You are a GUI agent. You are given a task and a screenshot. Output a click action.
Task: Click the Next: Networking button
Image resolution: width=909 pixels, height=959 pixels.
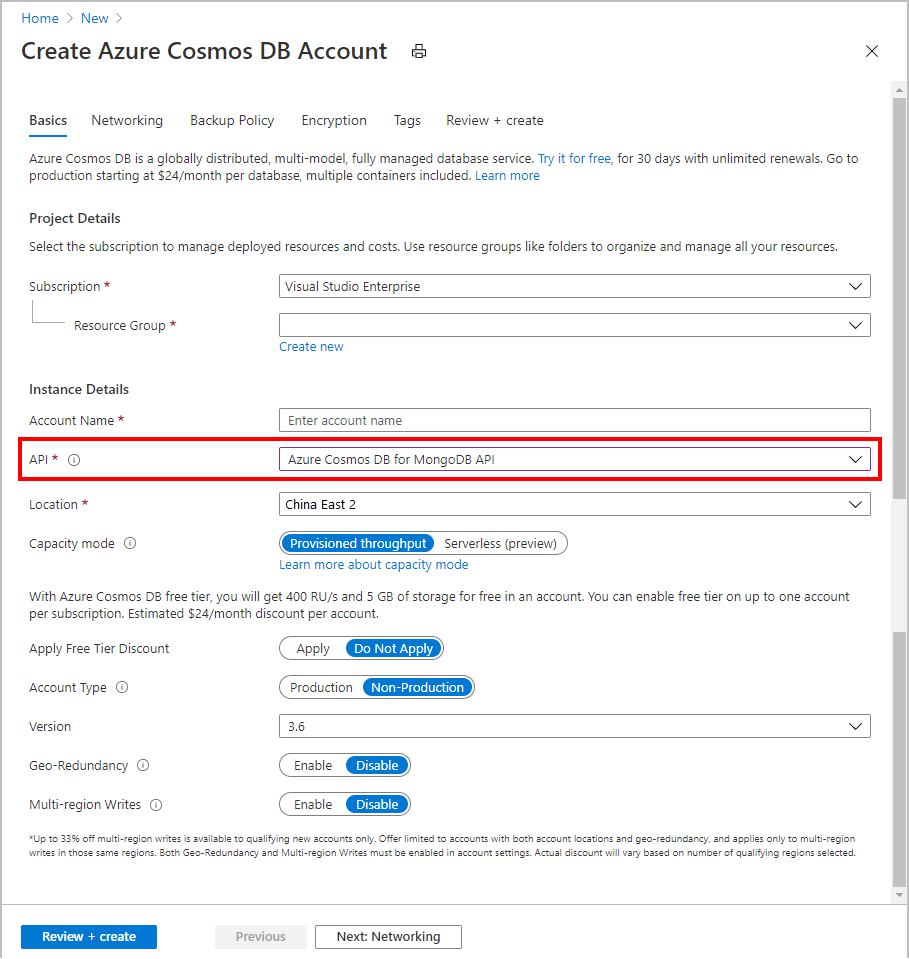click(388, 937)
